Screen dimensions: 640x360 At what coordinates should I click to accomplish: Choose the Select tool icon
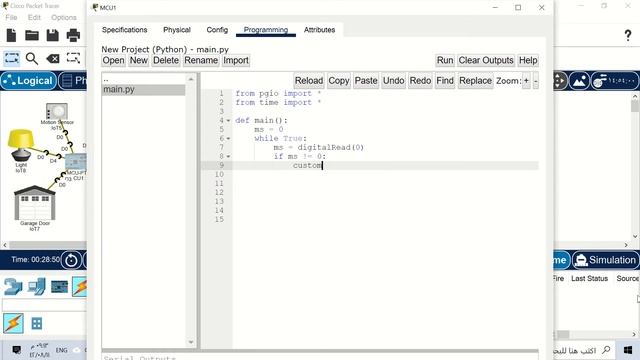pyautogui.click(x=11, y=58)
